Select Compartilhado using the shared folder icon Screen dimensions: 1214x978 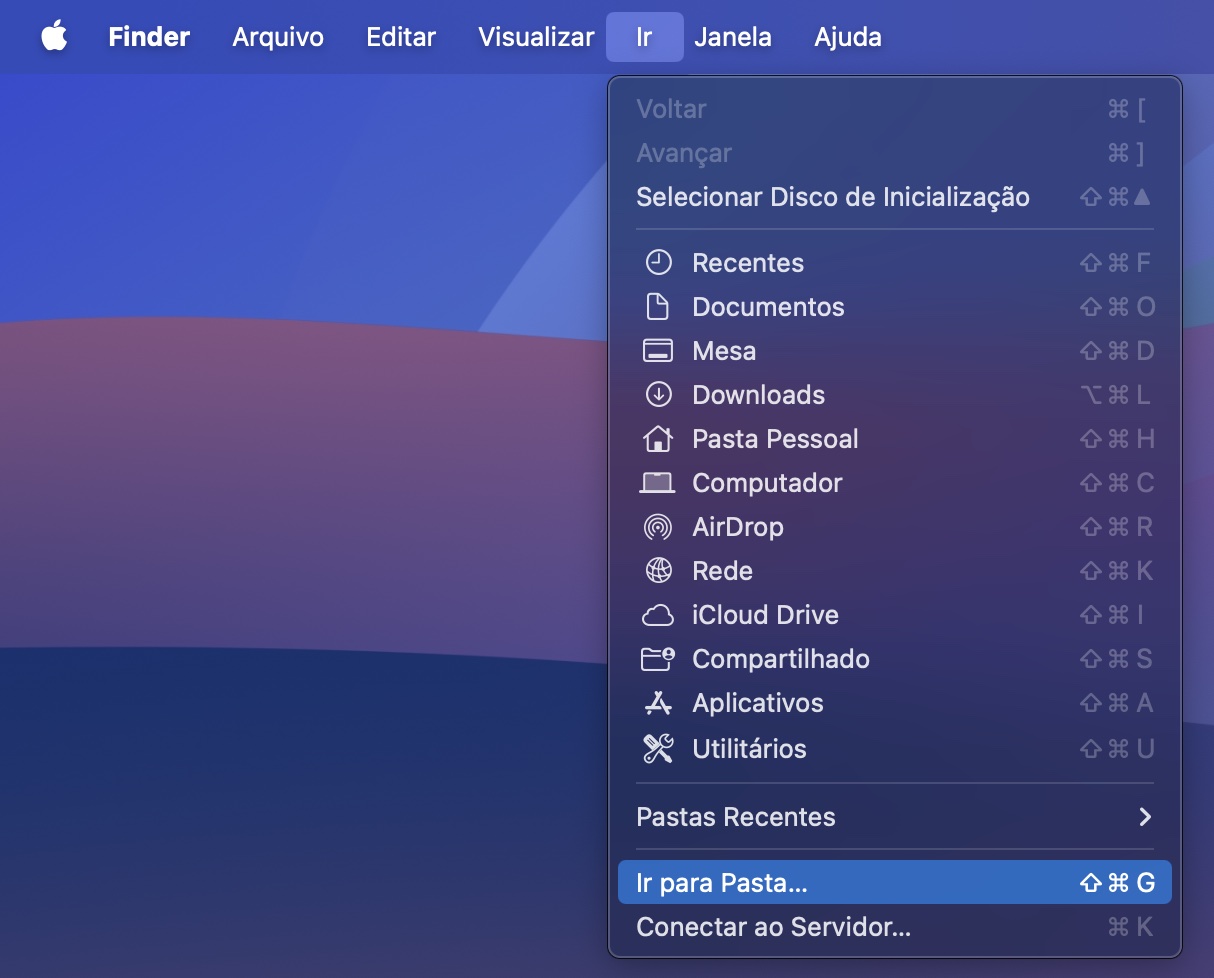[658, 658]
